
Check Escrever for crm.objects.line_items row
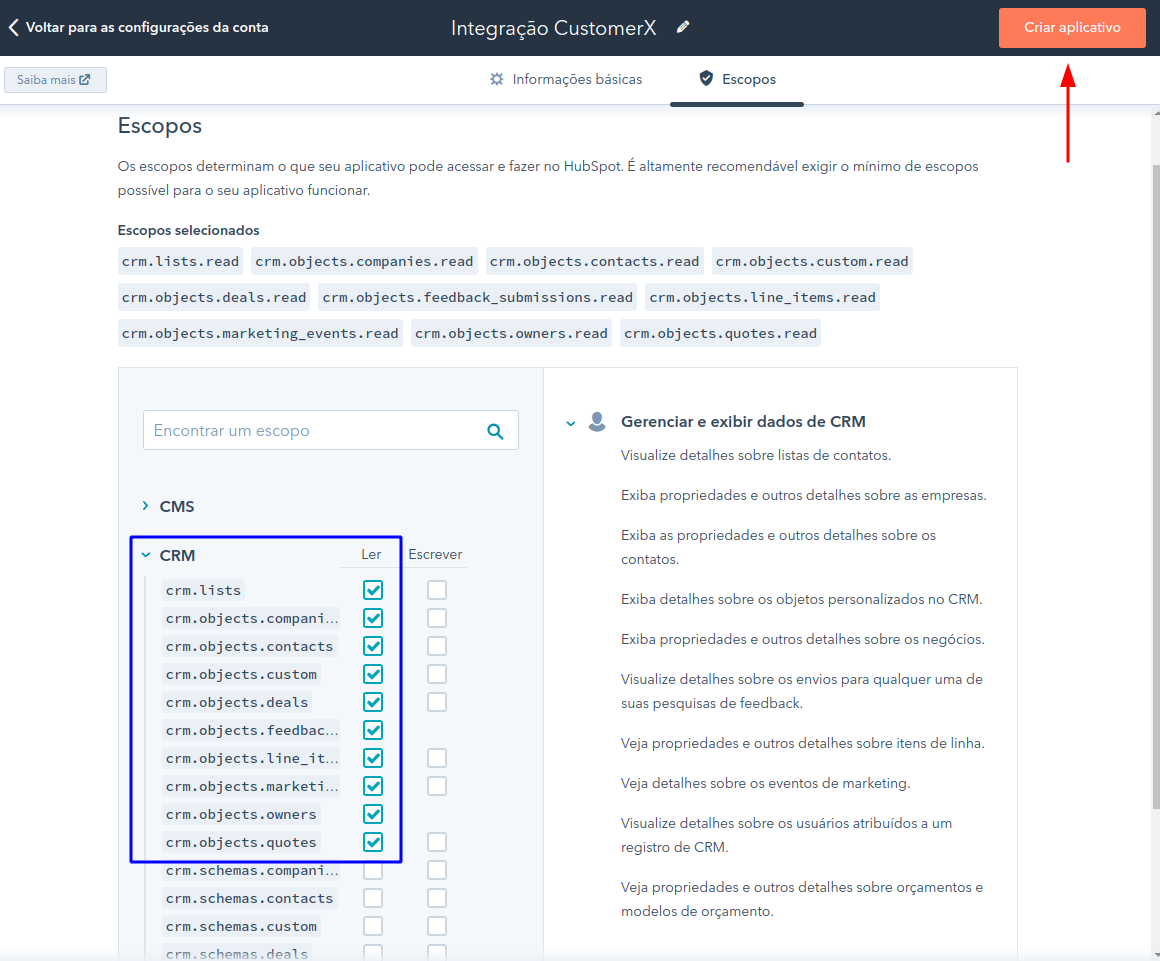(x=436, y=758)
